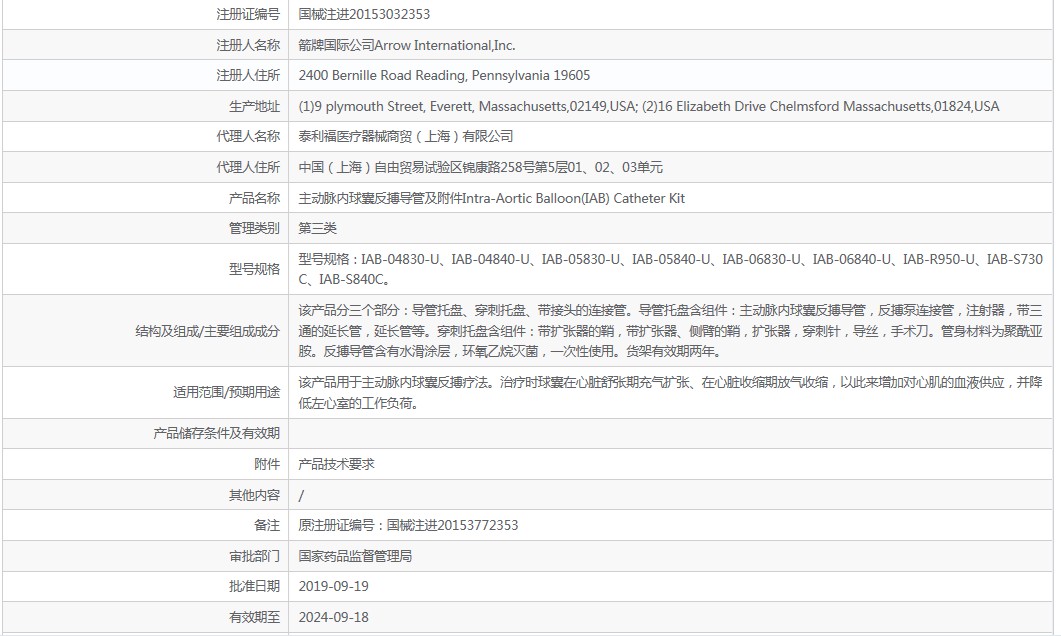This screenshot has width=1061, height=636.
Task: Select address 2400 Bernille Road Reading
Action: [444, 76]
